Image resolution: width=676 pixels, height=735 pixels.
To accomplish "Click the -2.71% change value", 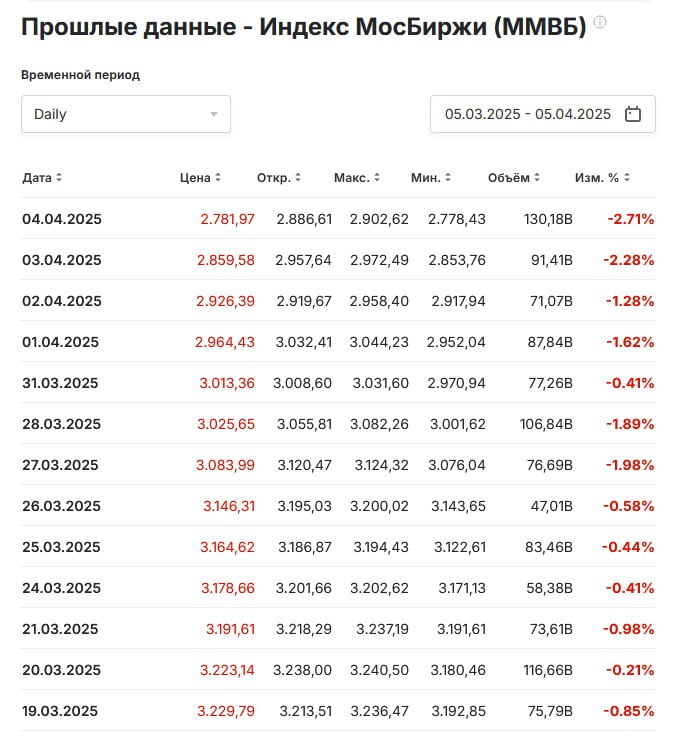I will [631, 219].
